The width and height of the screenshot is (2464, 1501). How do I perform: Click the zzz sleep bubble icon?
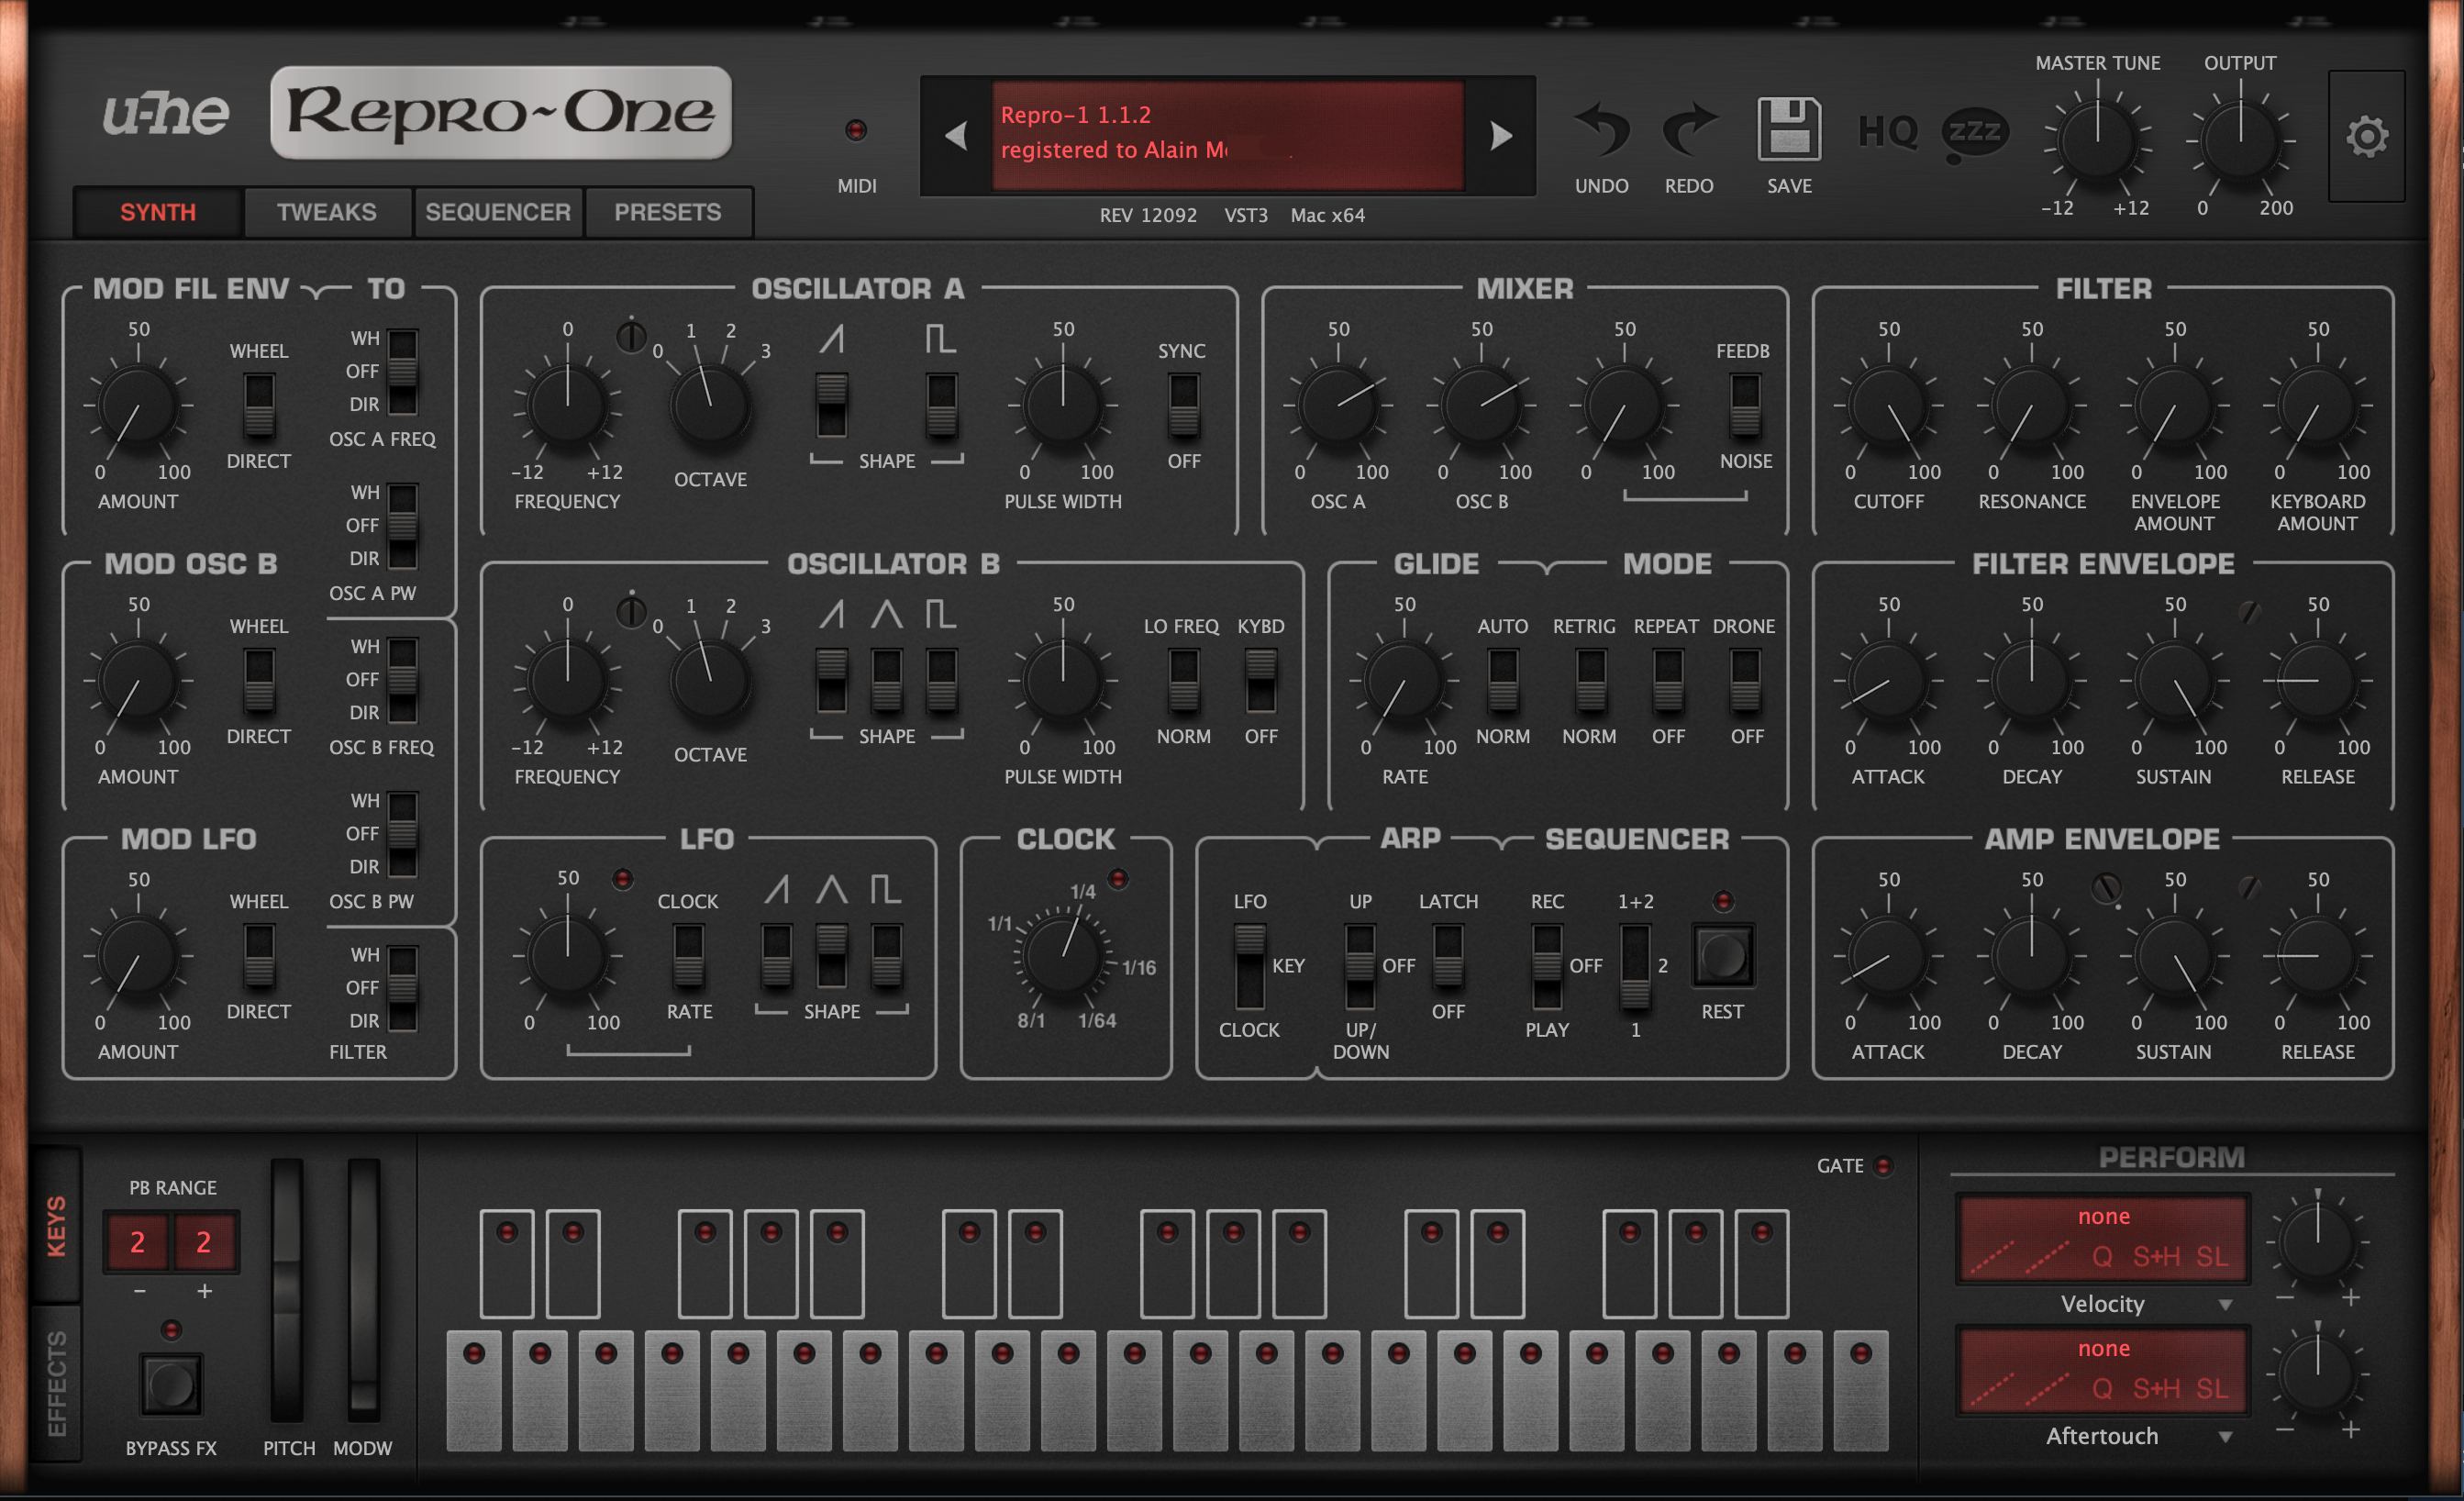tap(1974, 133)
